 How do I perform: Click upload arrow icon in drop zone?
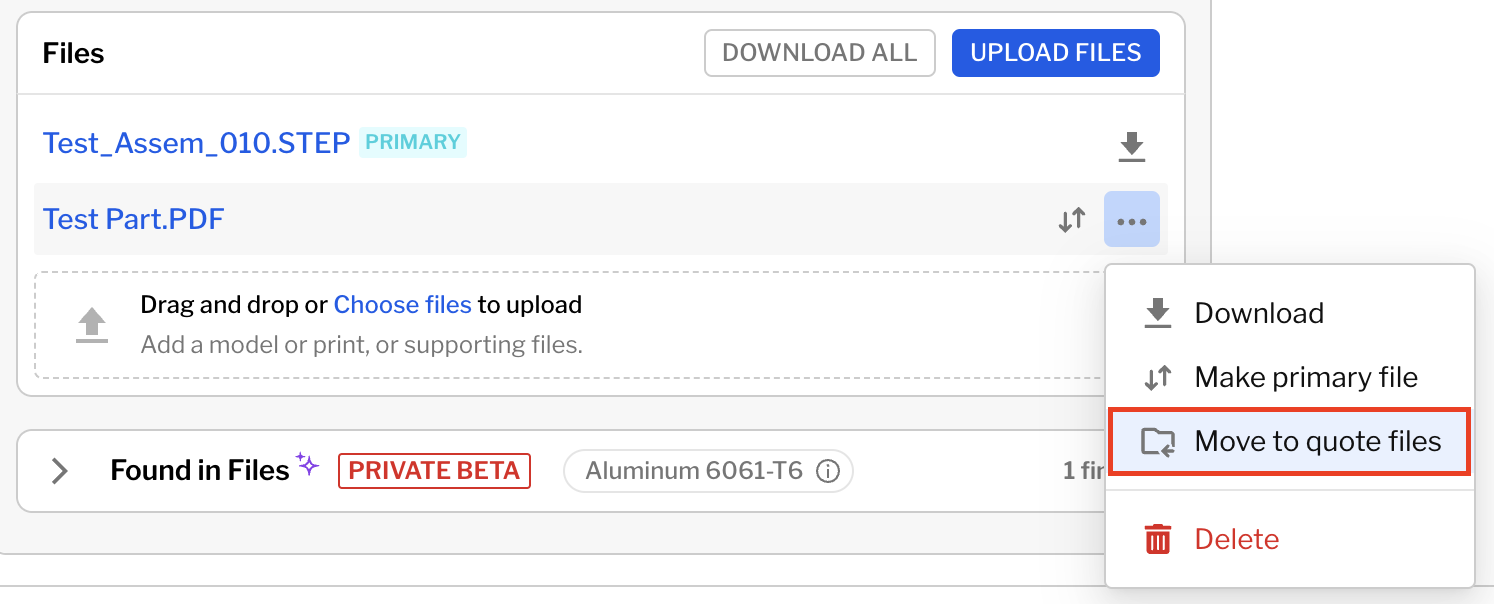92,325
